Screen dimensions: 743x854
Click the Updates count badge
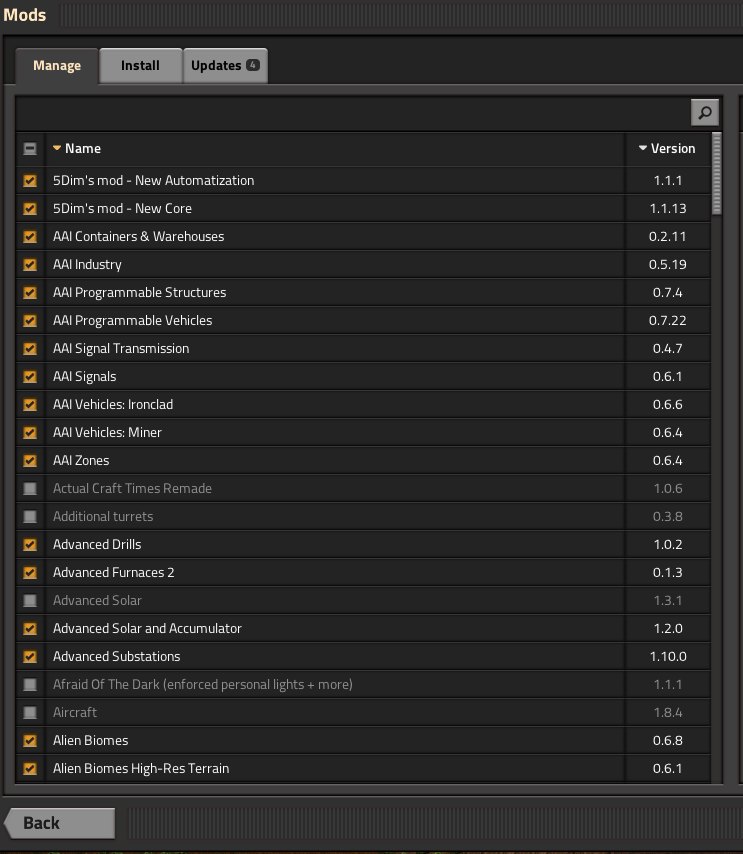click(252, 65)
